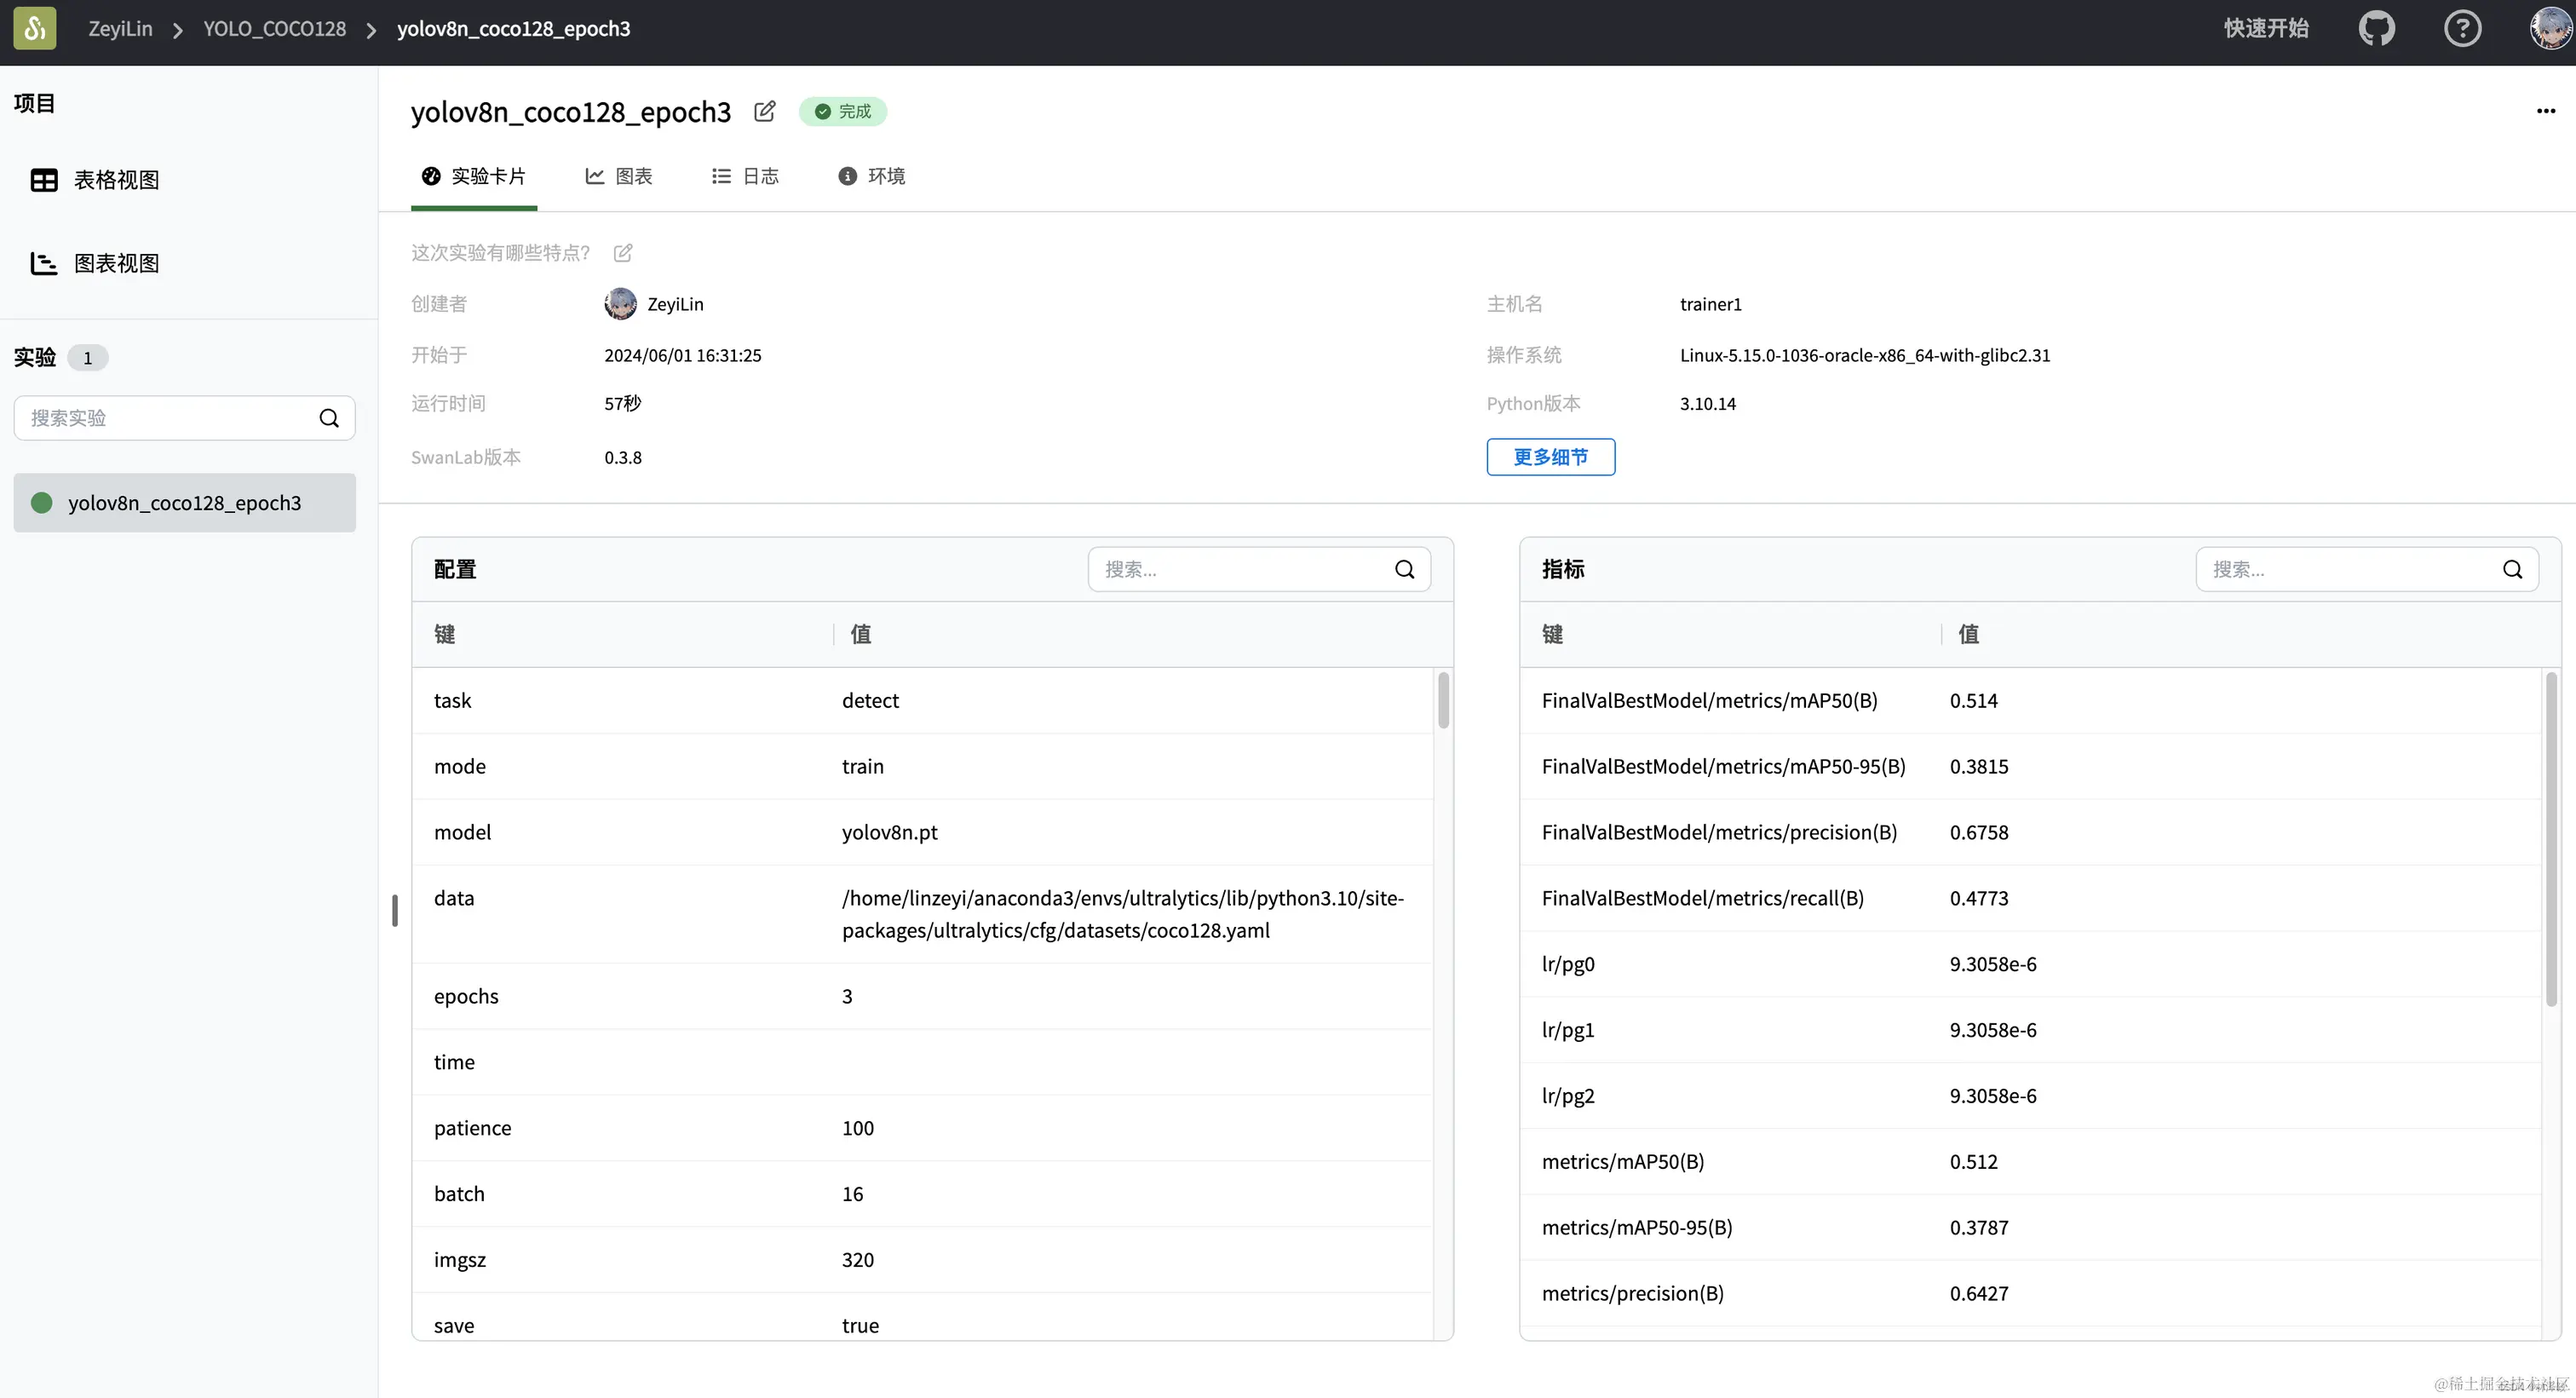Edit the experiment description pencil icon

point(623,252)
